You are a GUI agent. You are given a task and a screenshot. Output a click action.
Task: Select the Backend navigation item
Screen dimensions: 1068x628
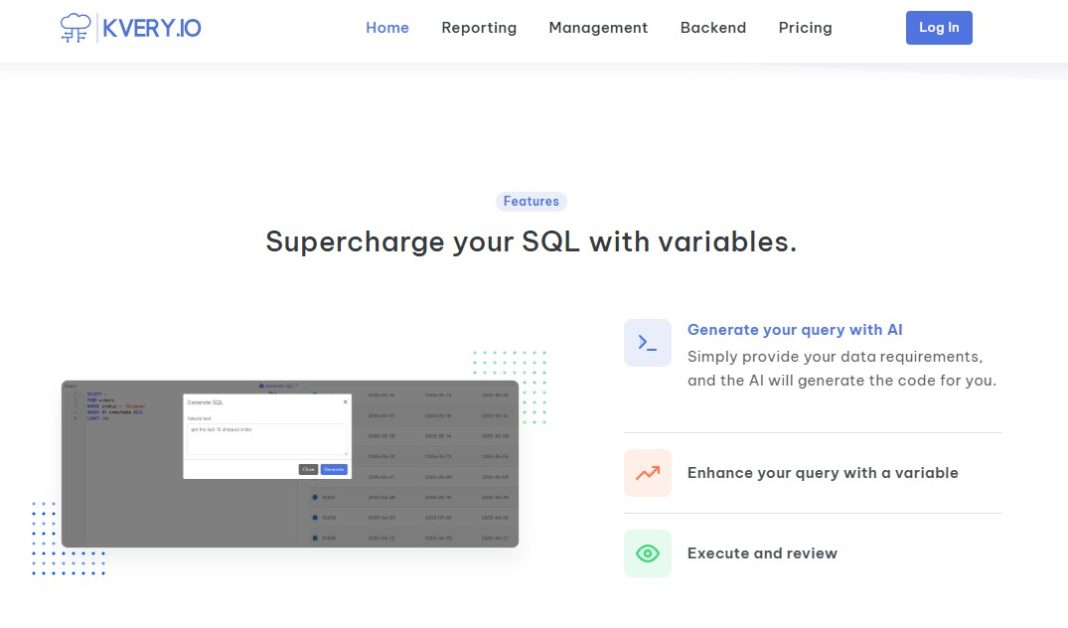click(x=713, y=28)
